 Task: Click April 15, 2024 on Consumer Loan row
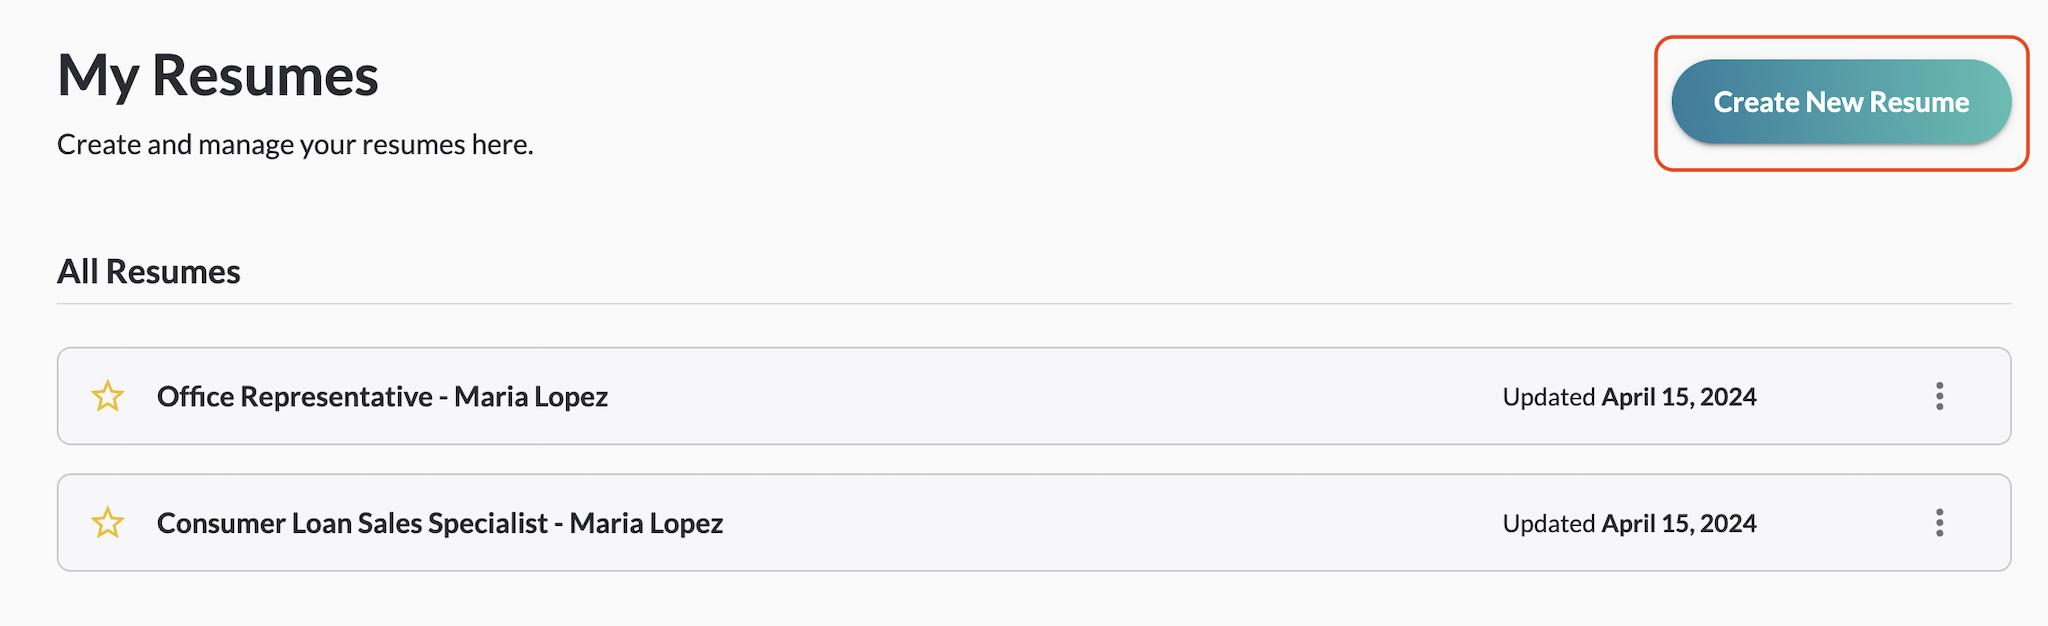[x=1679, y=523]
